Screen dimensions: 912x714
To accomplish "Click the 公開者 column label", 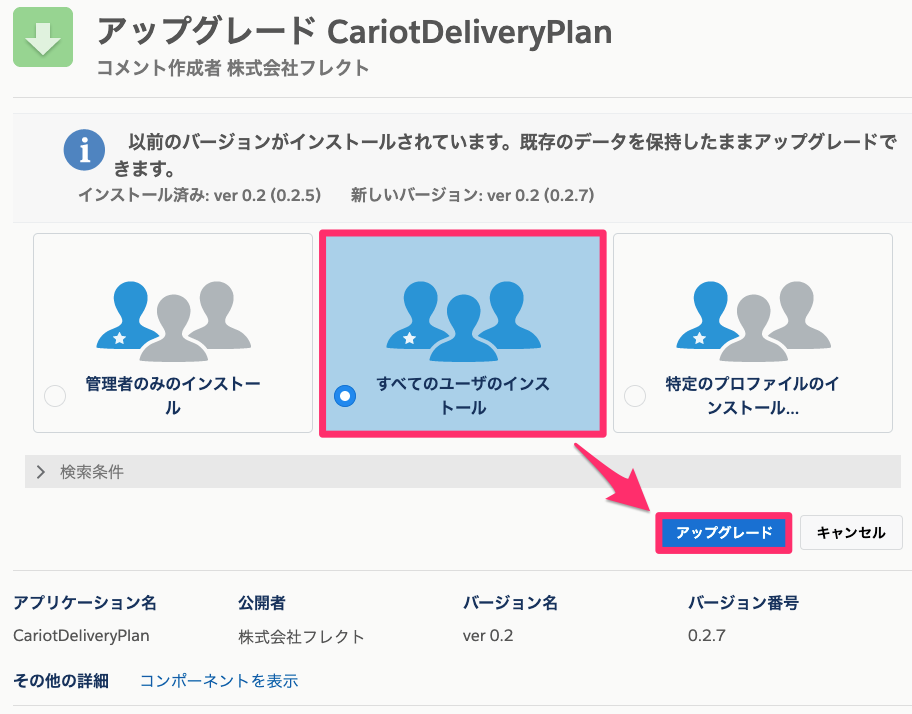I will pyautogui.click(x=262, y=603).
